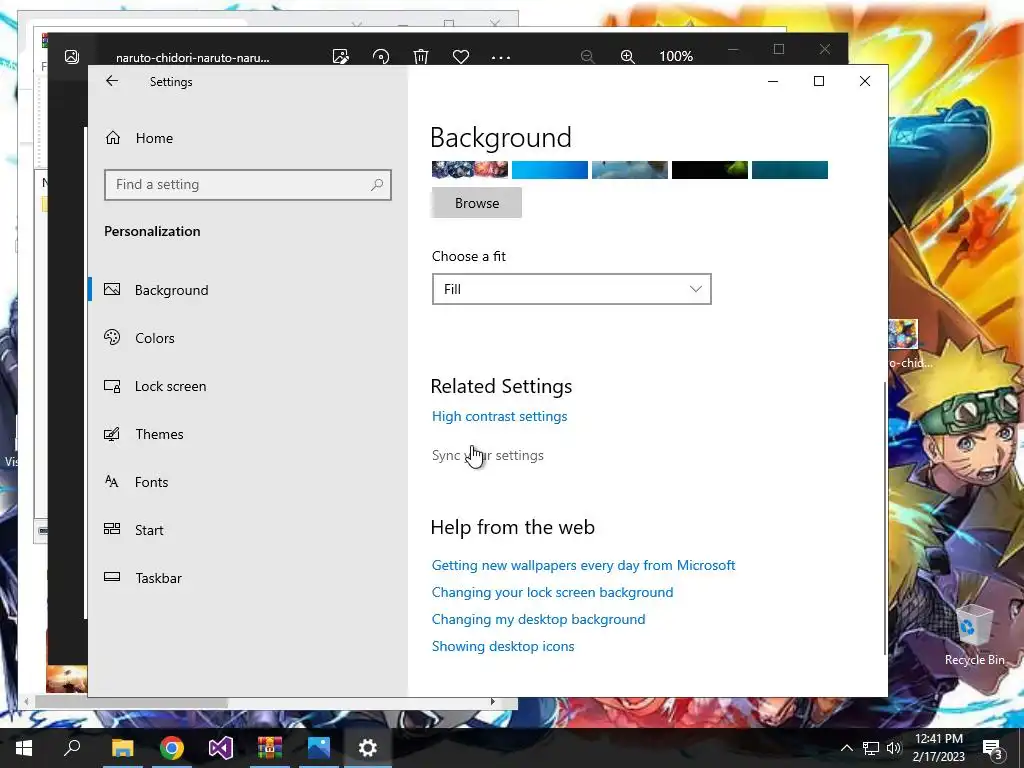Open the notification center

(993, 749)
